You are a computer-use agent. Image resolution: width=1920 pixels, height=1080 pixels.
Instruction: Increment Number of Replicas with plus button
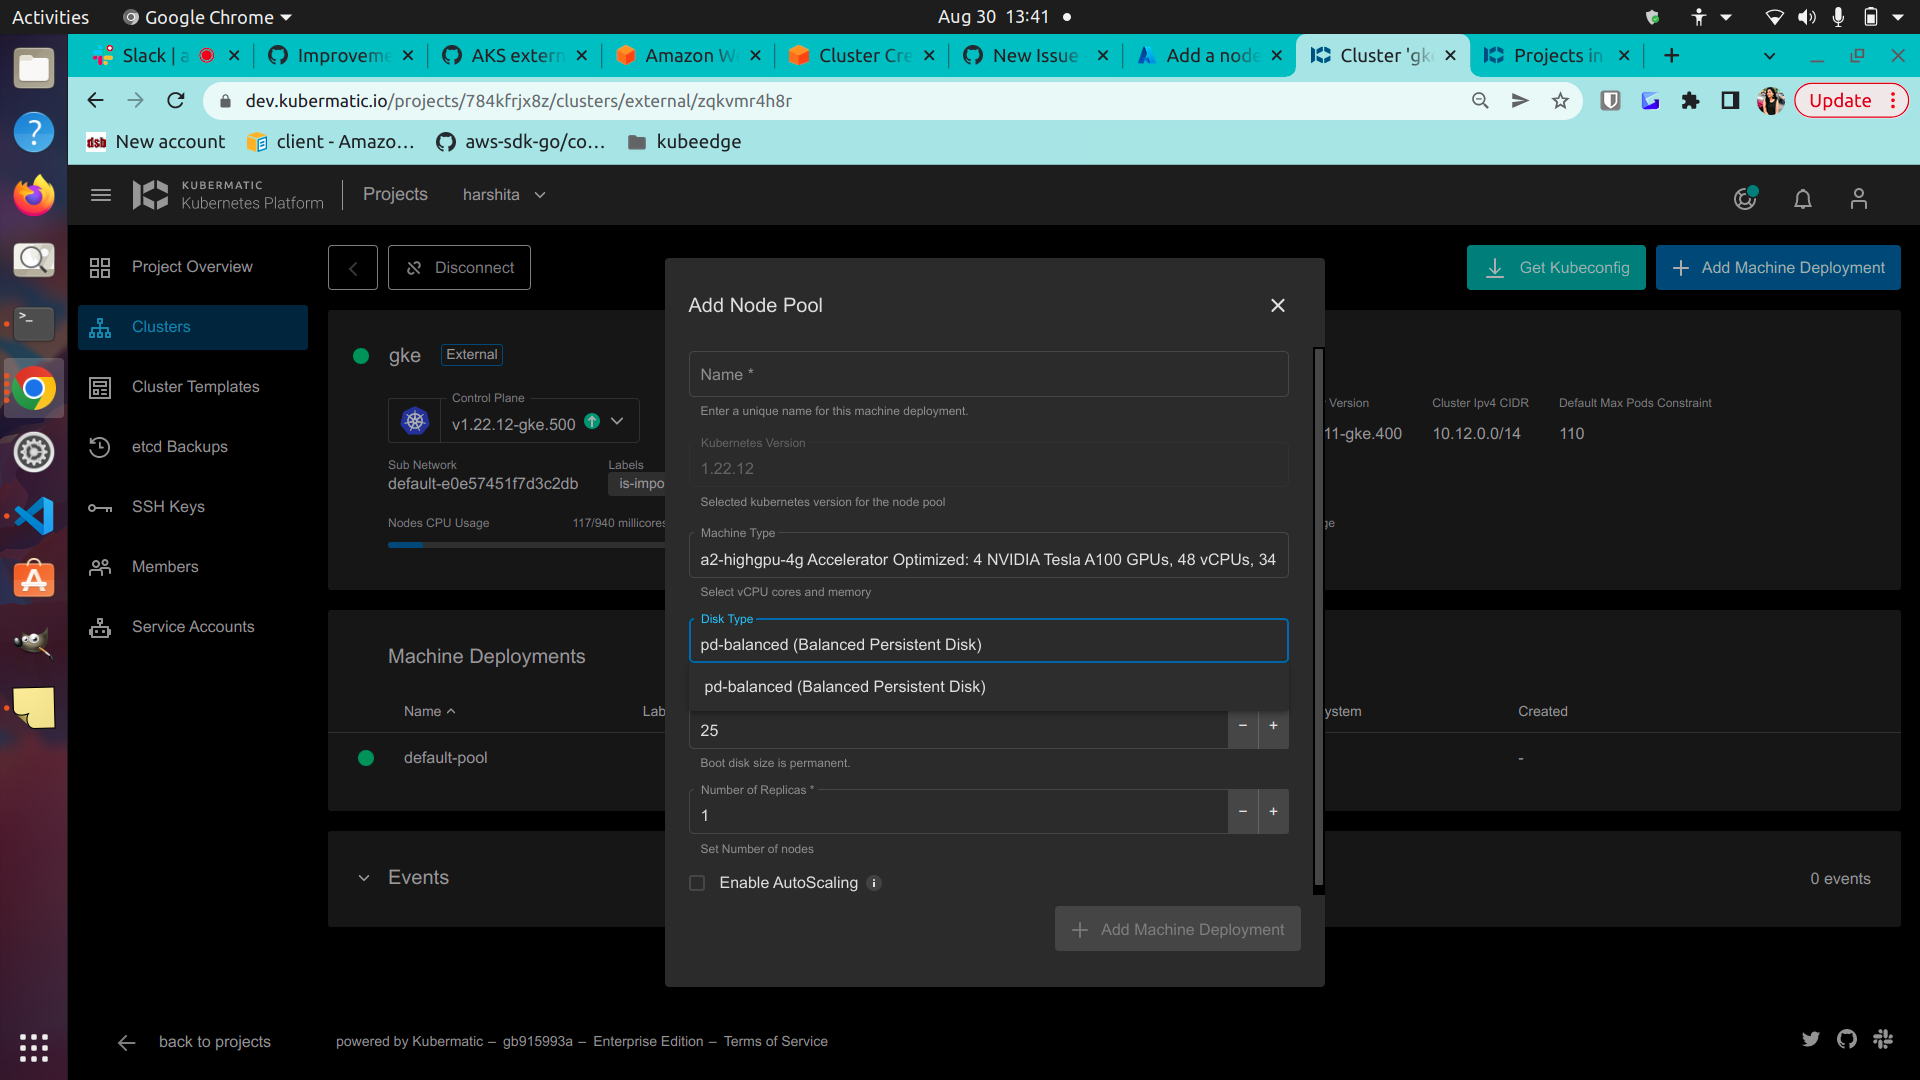pyautogui.click(x=1272, y=811)
